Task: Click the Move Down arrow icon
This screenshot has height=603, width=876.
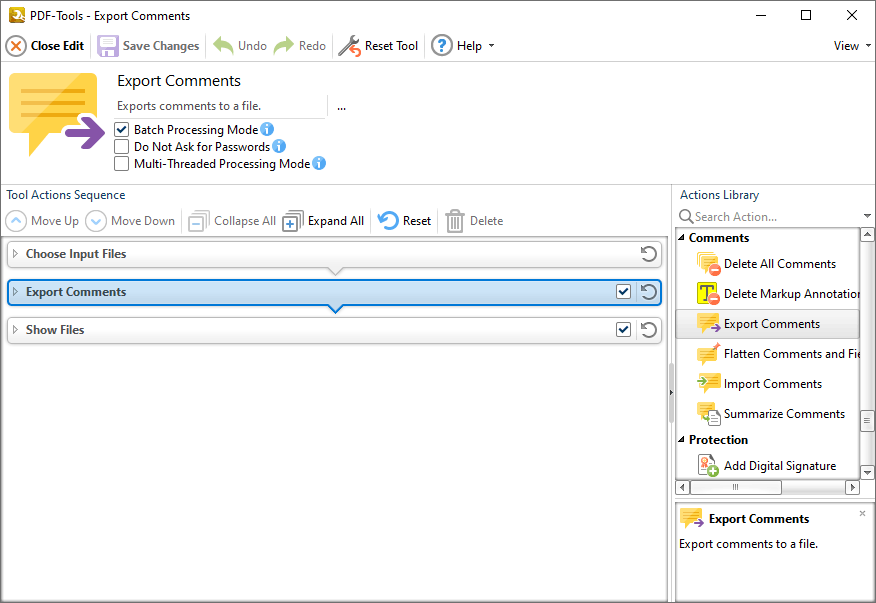Action: (x=96, y=221)
